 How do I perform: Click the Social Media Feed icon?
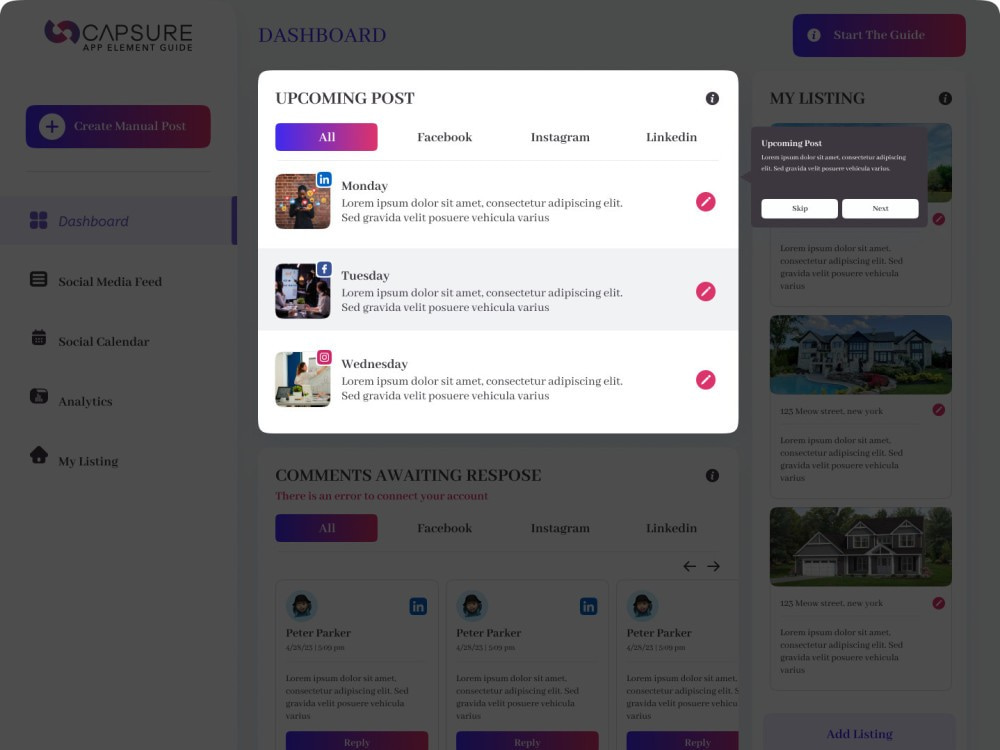(38, 279)
